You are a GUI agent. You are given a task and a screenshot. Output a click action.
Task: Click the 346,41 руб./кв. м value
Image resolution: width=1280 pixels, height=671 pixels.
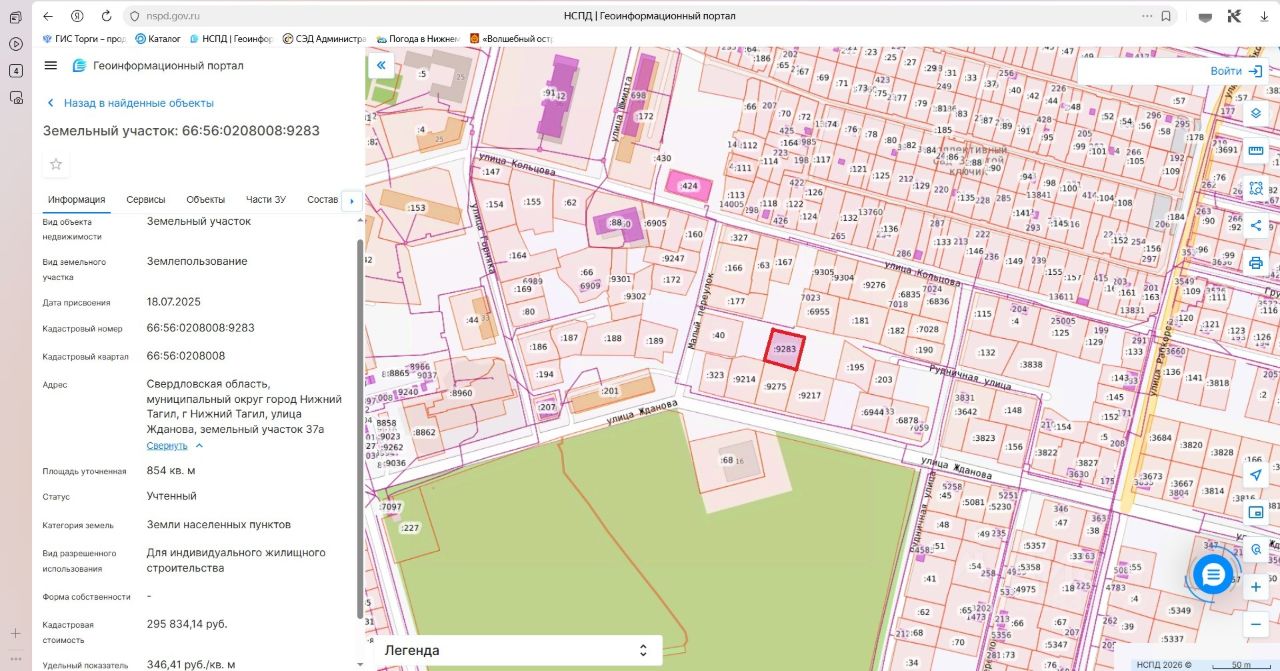pyautogui.click(x=191, y=664)
